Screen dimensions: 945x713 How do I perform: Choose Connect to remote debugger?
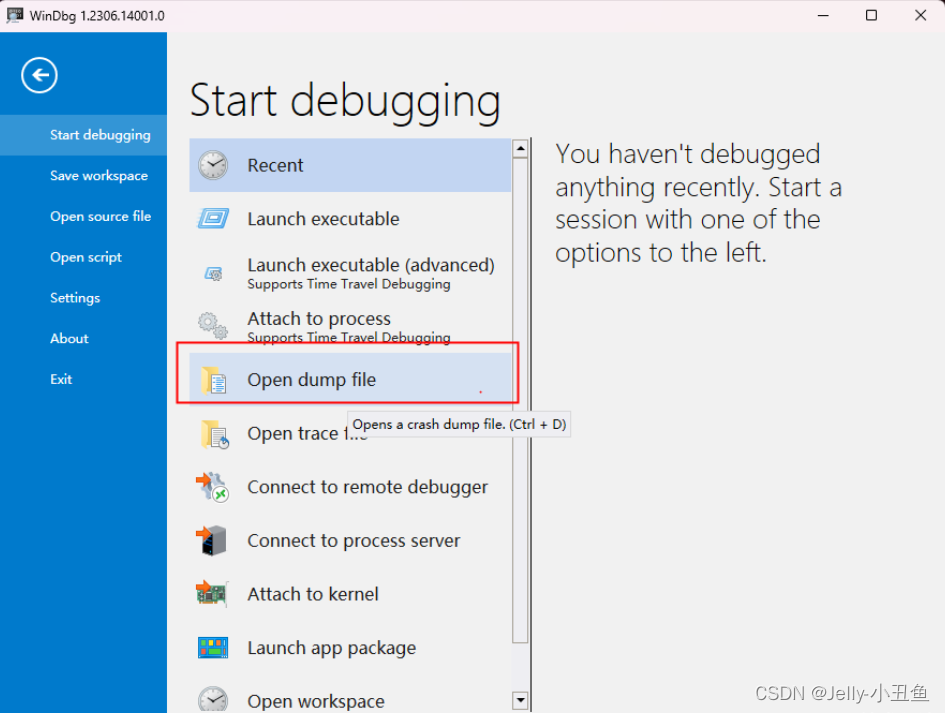350,487
